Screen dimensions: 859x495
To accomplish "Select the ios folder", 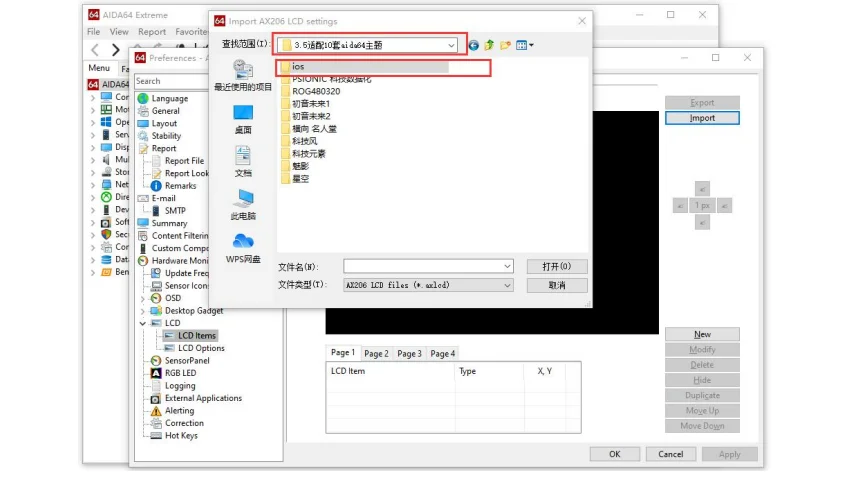I will (x=297, y=66).
